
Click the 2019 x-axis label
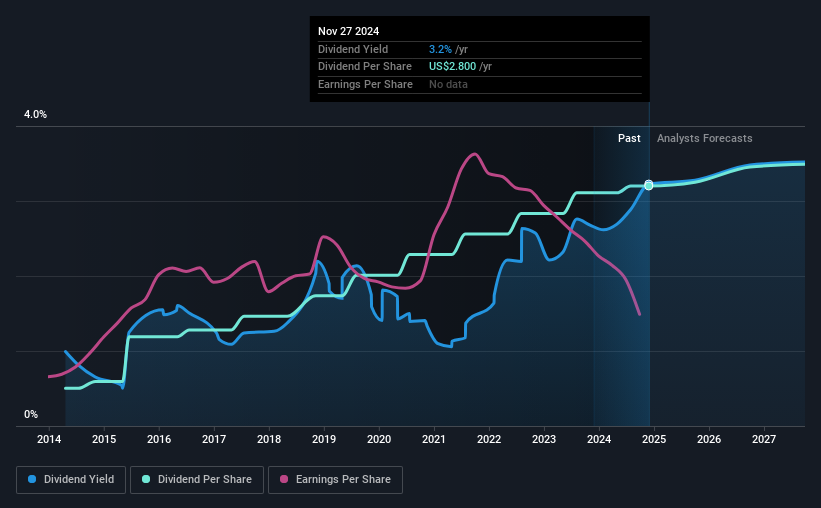324,439
